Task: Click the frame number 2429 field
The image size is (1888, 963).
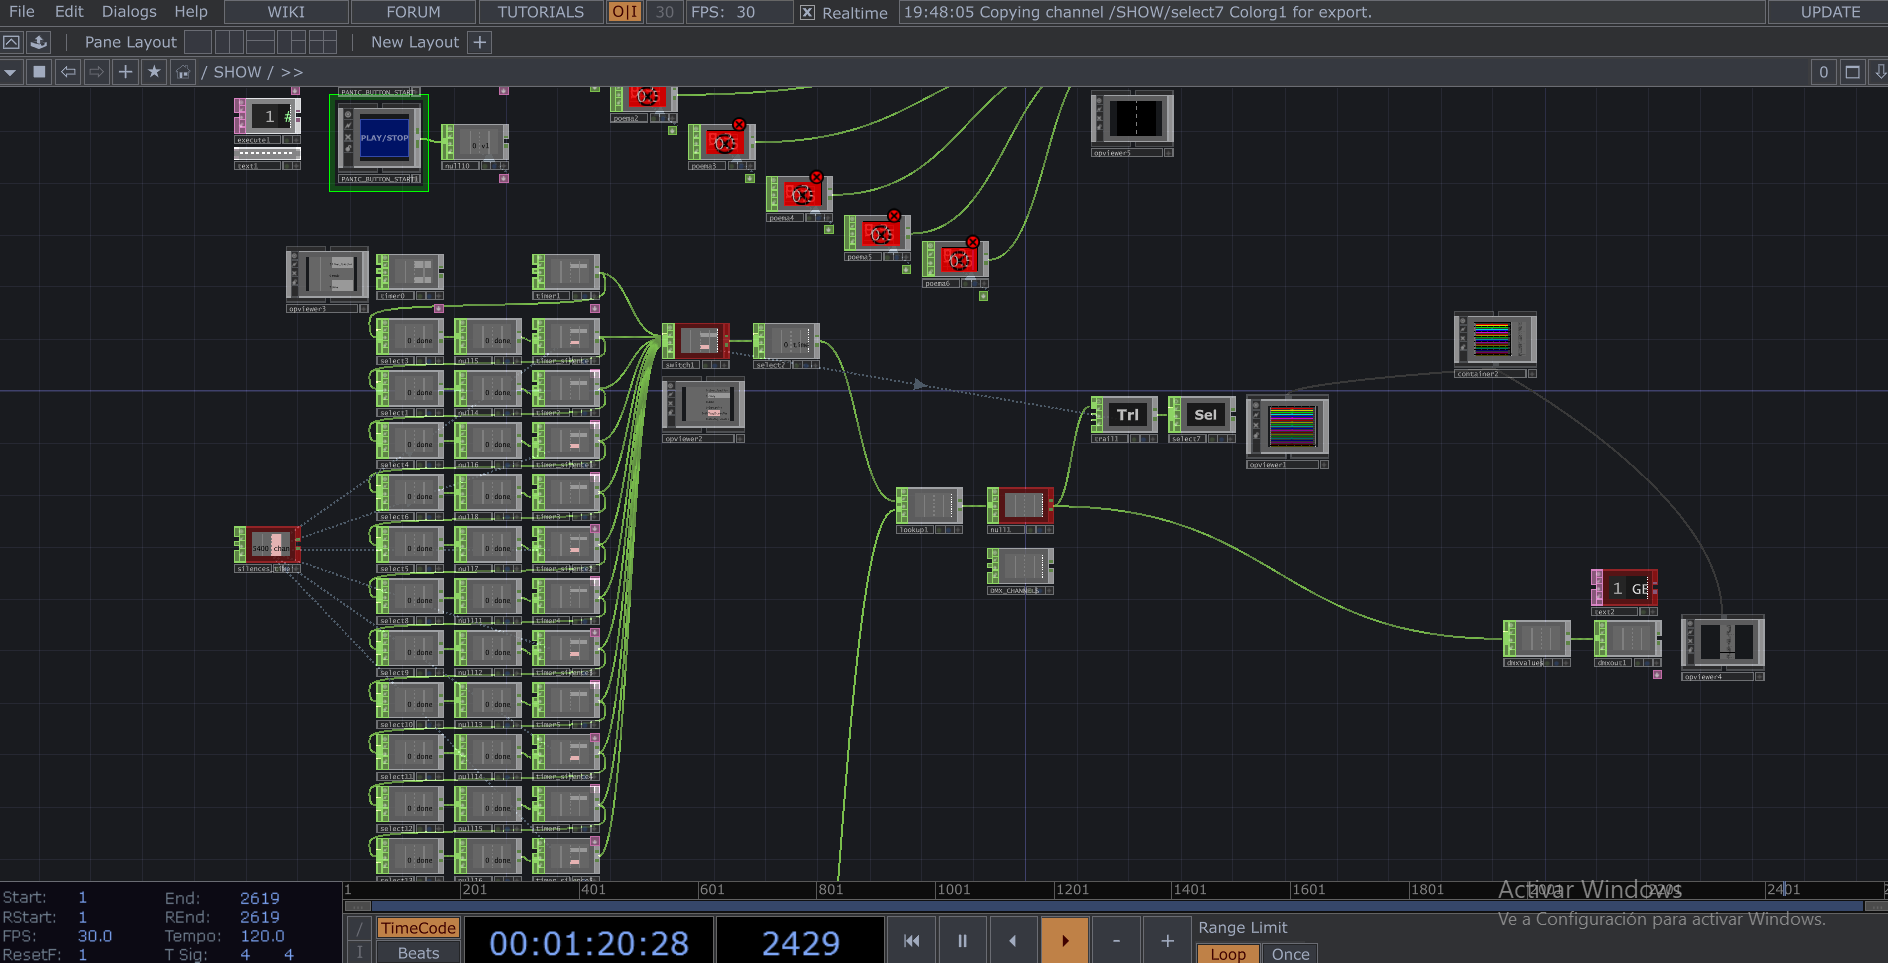Action: [800, 942]
